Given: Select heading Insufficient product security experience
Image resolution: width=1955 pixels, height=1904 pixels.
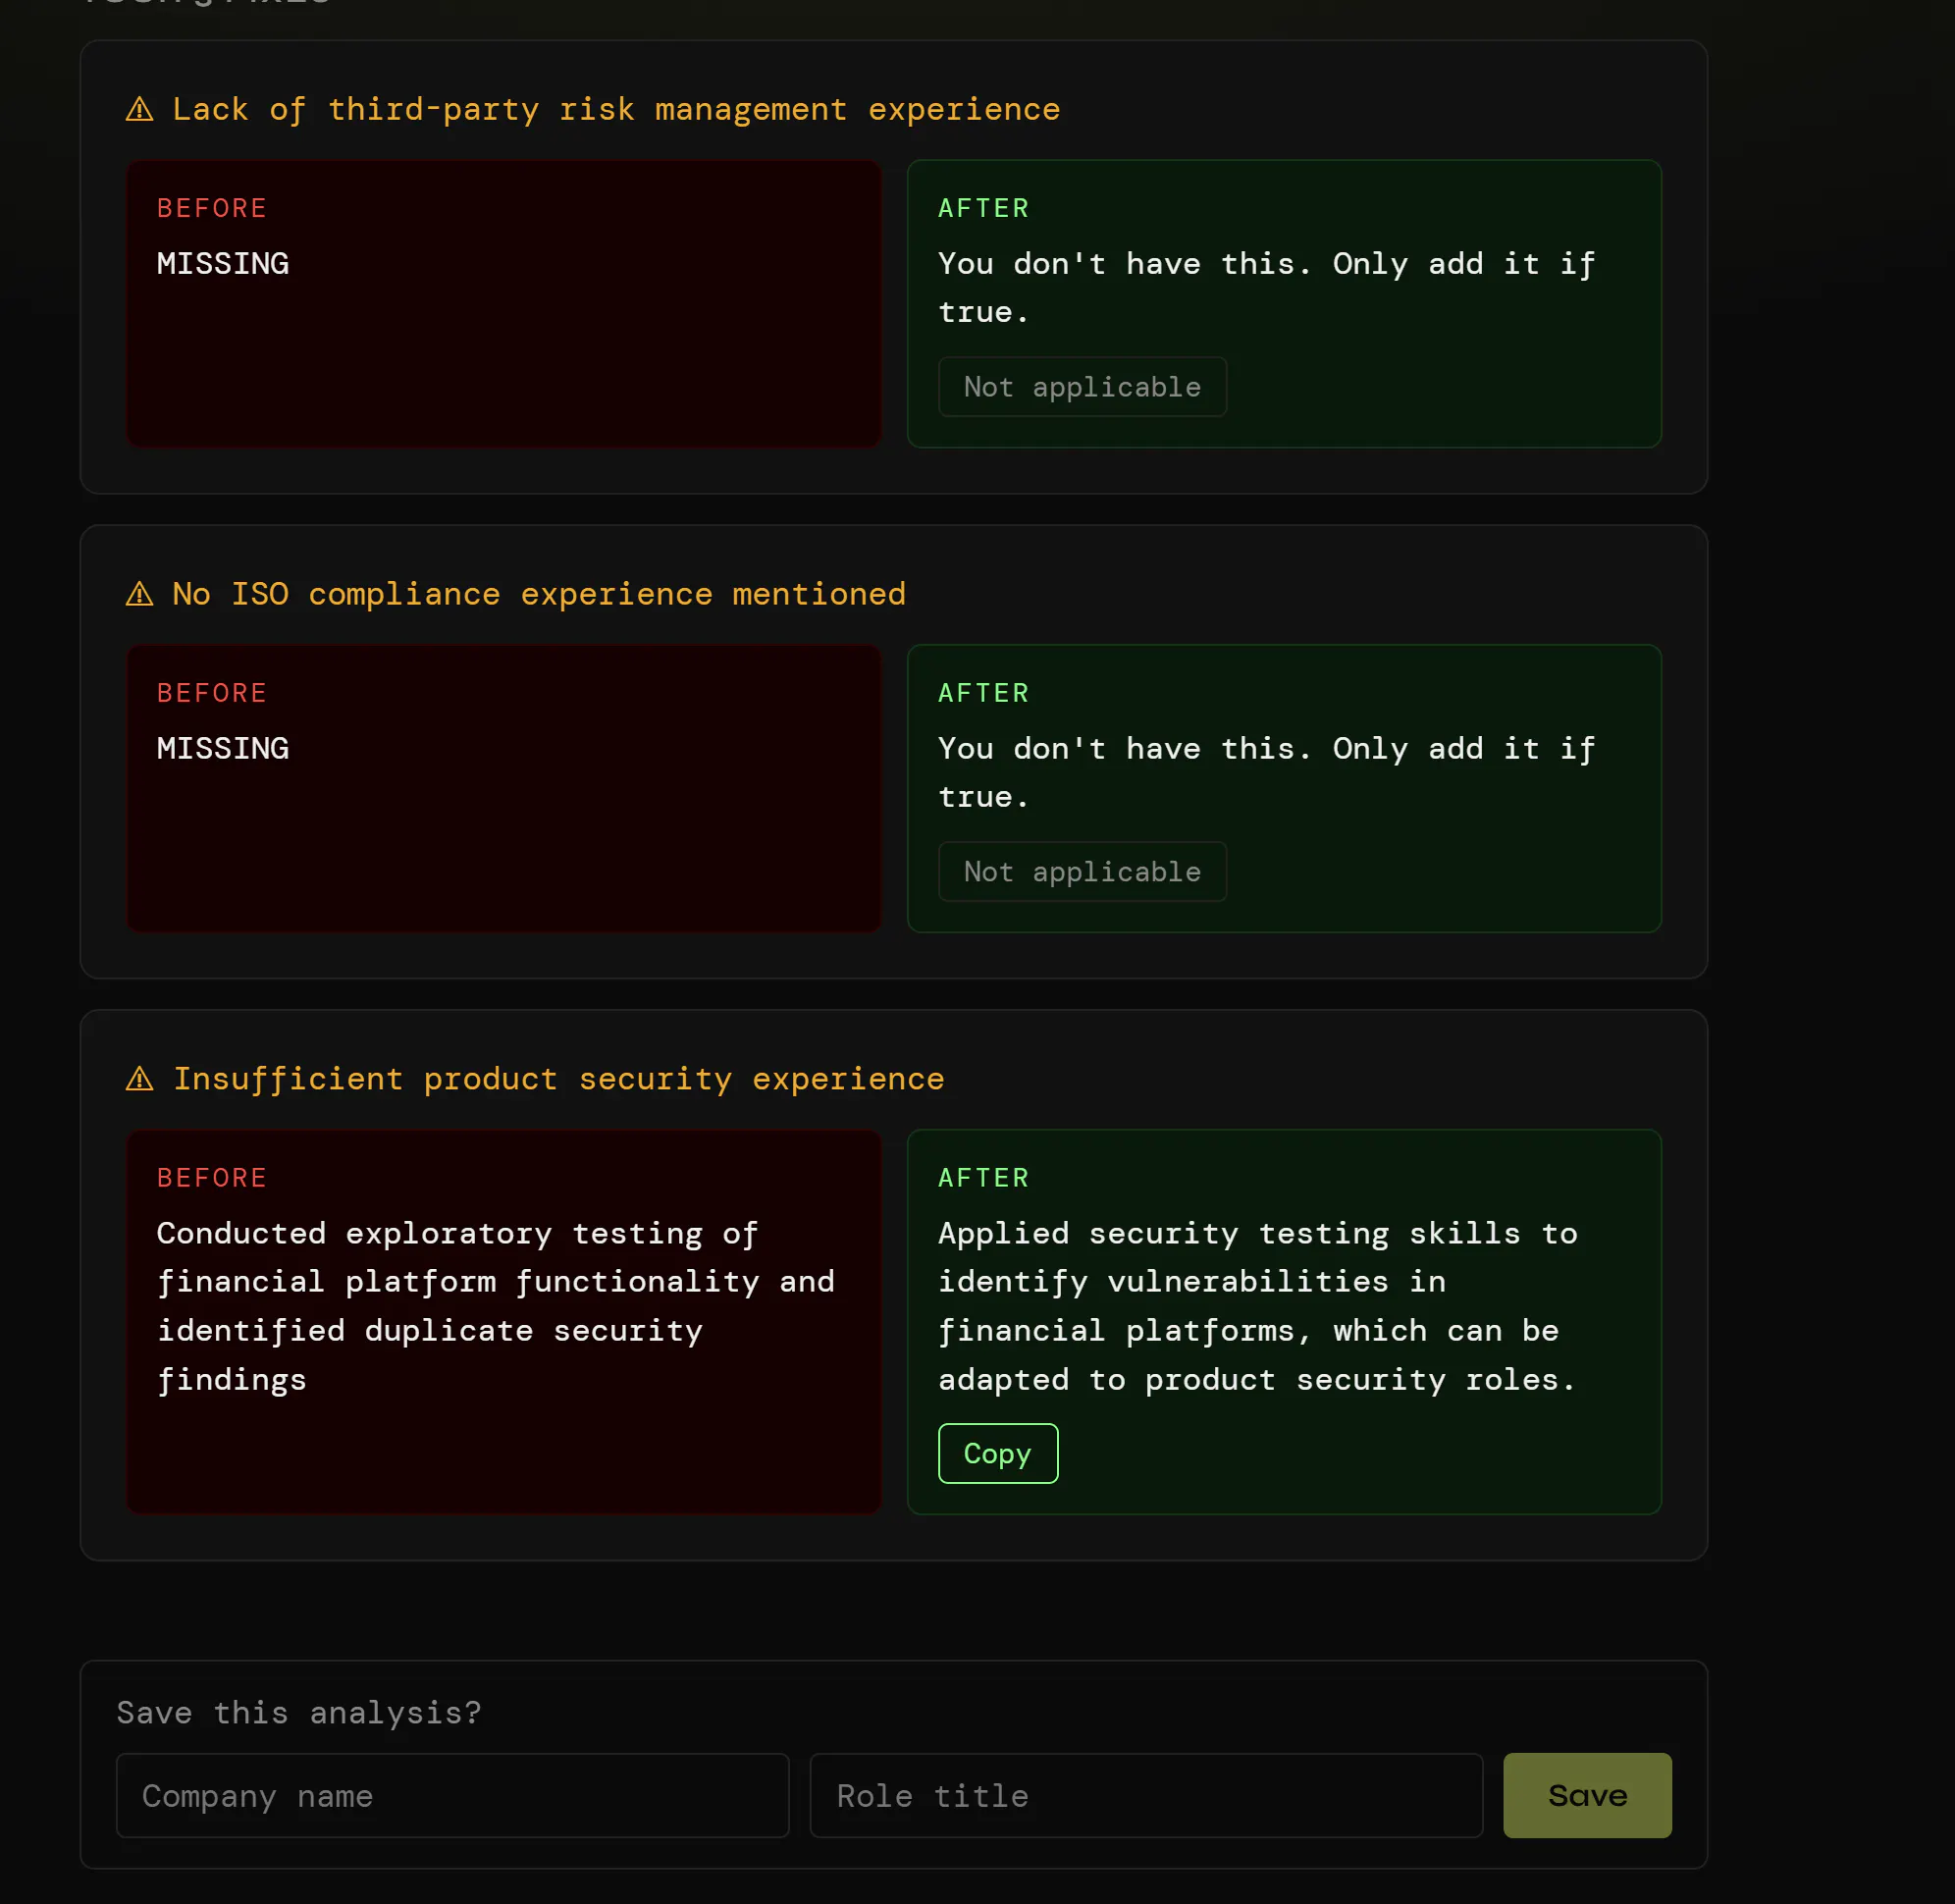Looking at the screenshot, I should pyautogui.click(x=559, y=1079).
